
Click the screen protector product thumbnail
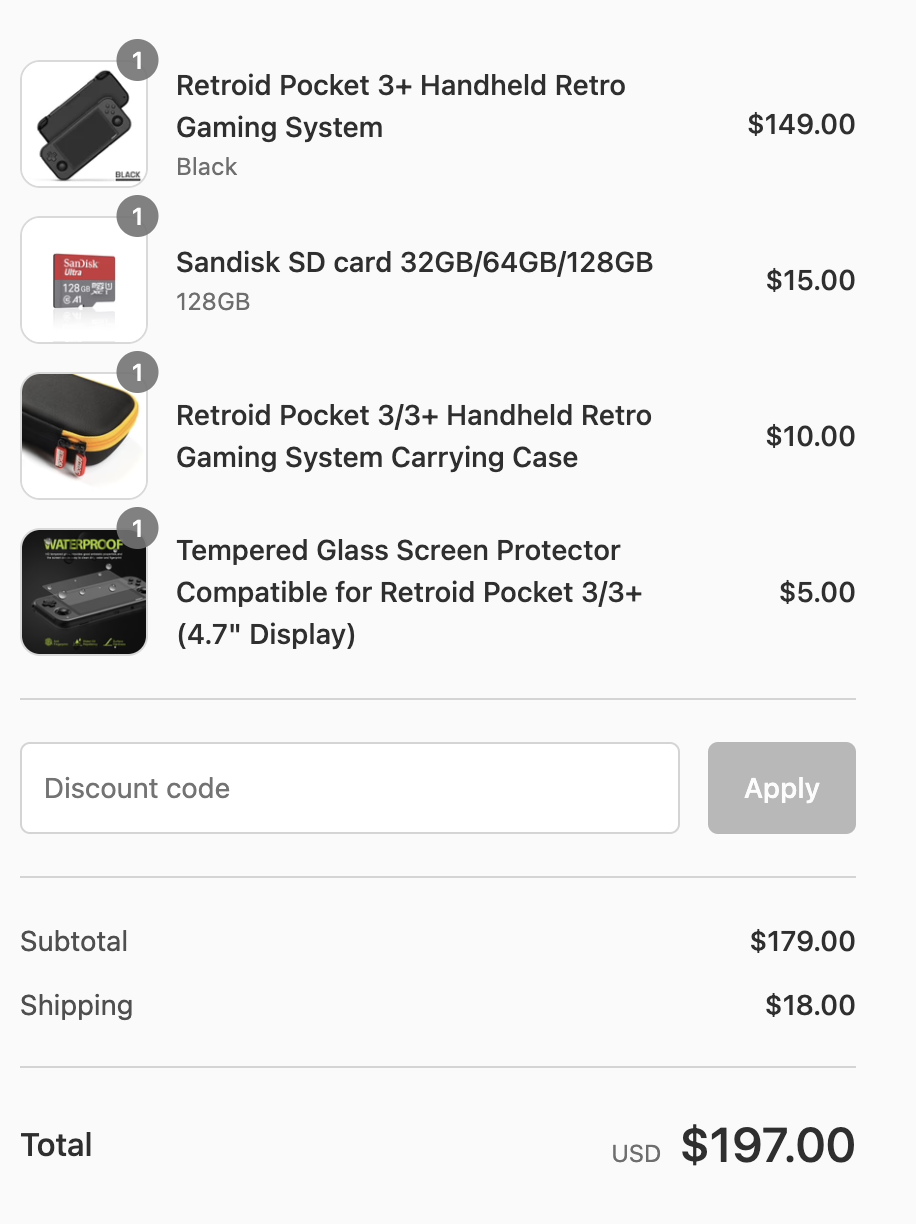[84, 592]
